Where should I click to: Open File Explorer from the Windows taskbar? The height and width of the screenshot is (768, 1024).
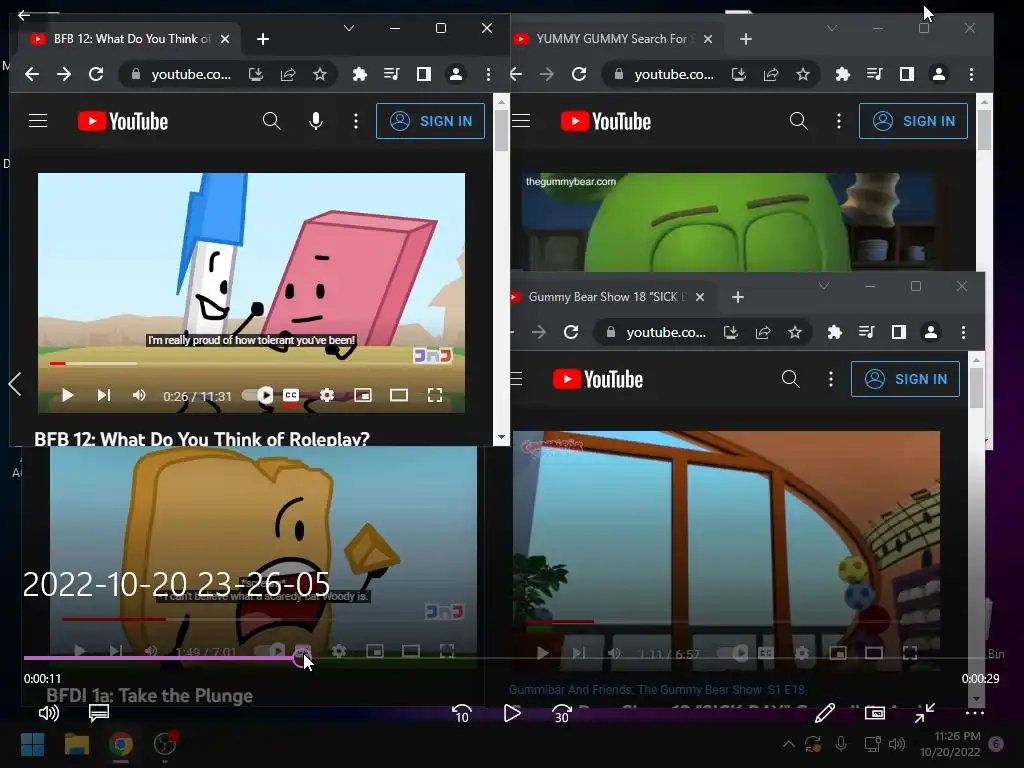(x=76, y=744)
